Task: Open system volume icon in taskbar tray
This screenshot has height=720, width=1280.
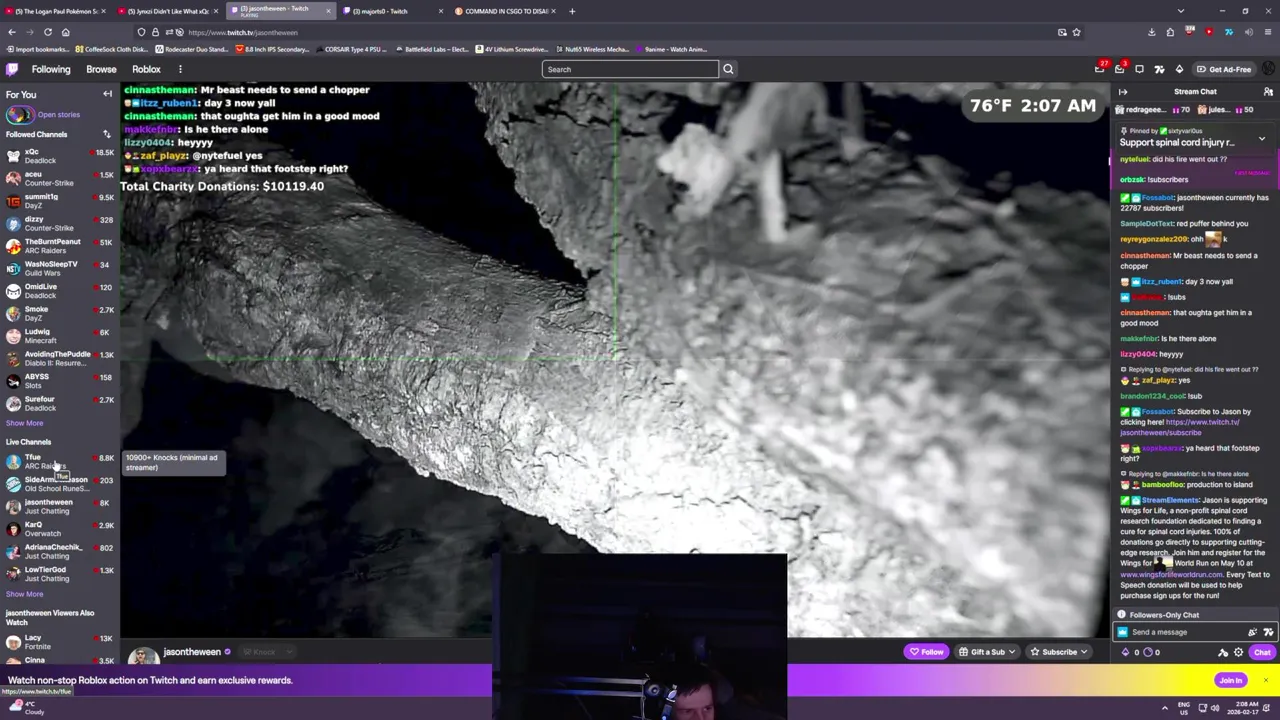Action: click(1215, 707)
